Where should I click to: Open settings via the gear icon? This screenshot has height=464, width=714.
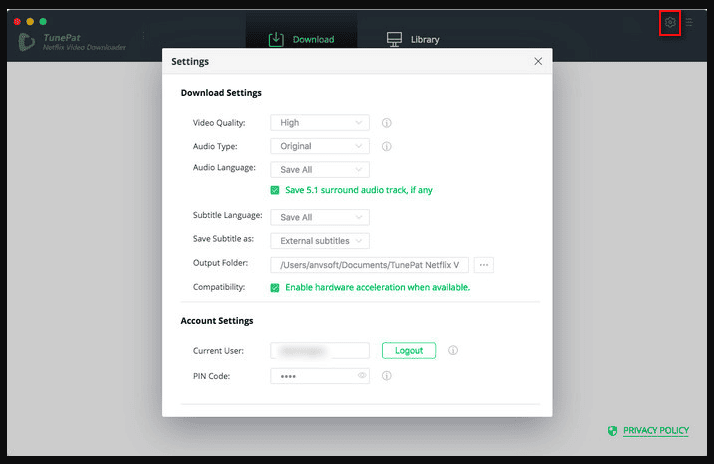coord(670,22)
